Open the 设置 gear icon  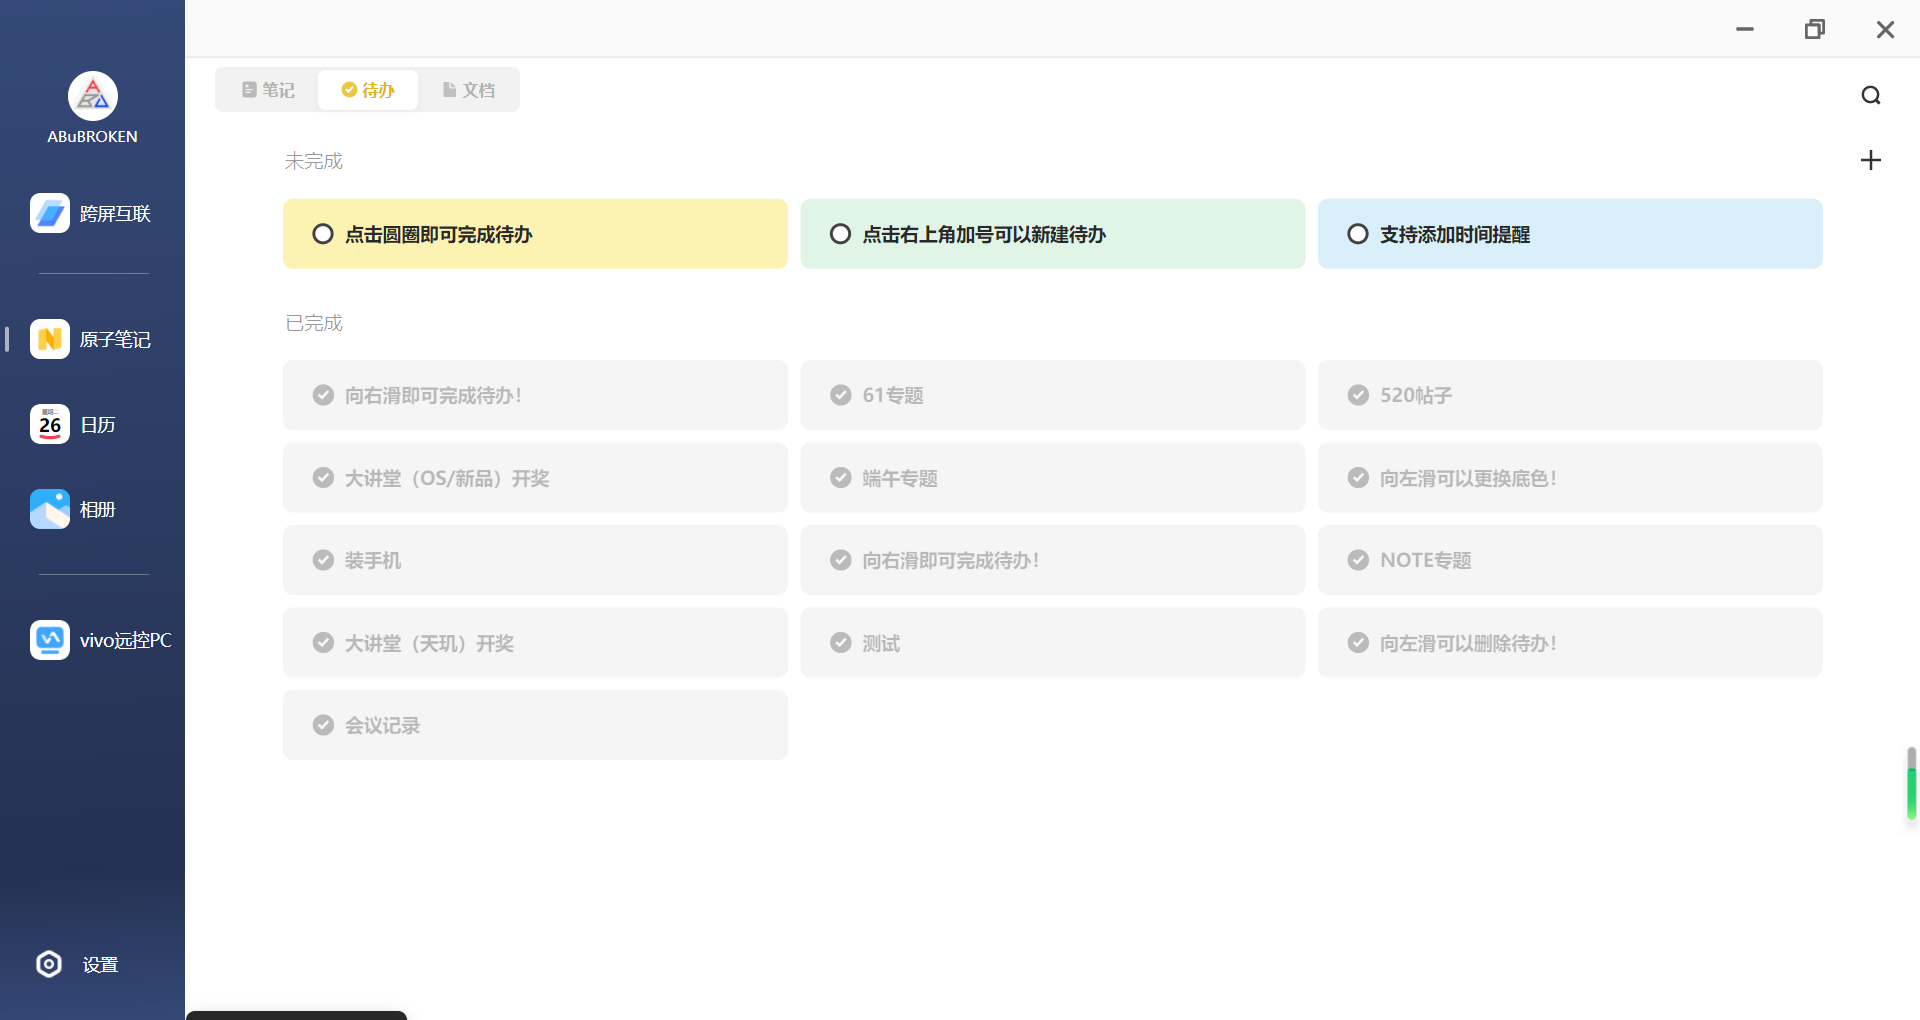(49, 964)
